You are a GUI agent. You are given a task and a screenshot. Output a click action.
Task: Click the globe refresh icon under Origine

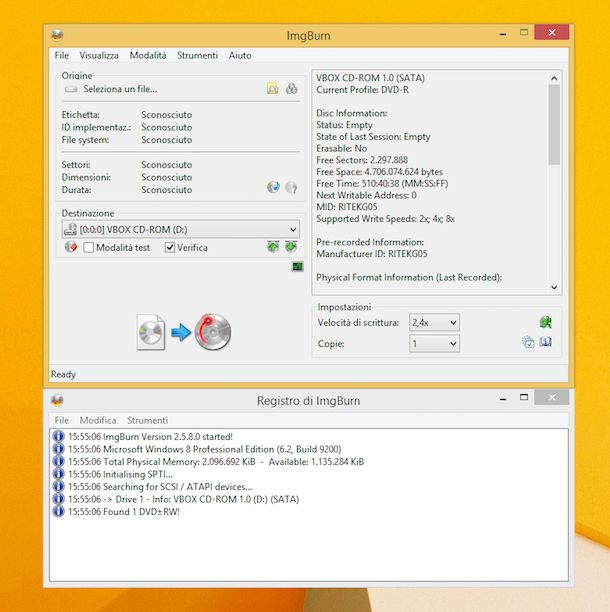[x=273, y=187]
